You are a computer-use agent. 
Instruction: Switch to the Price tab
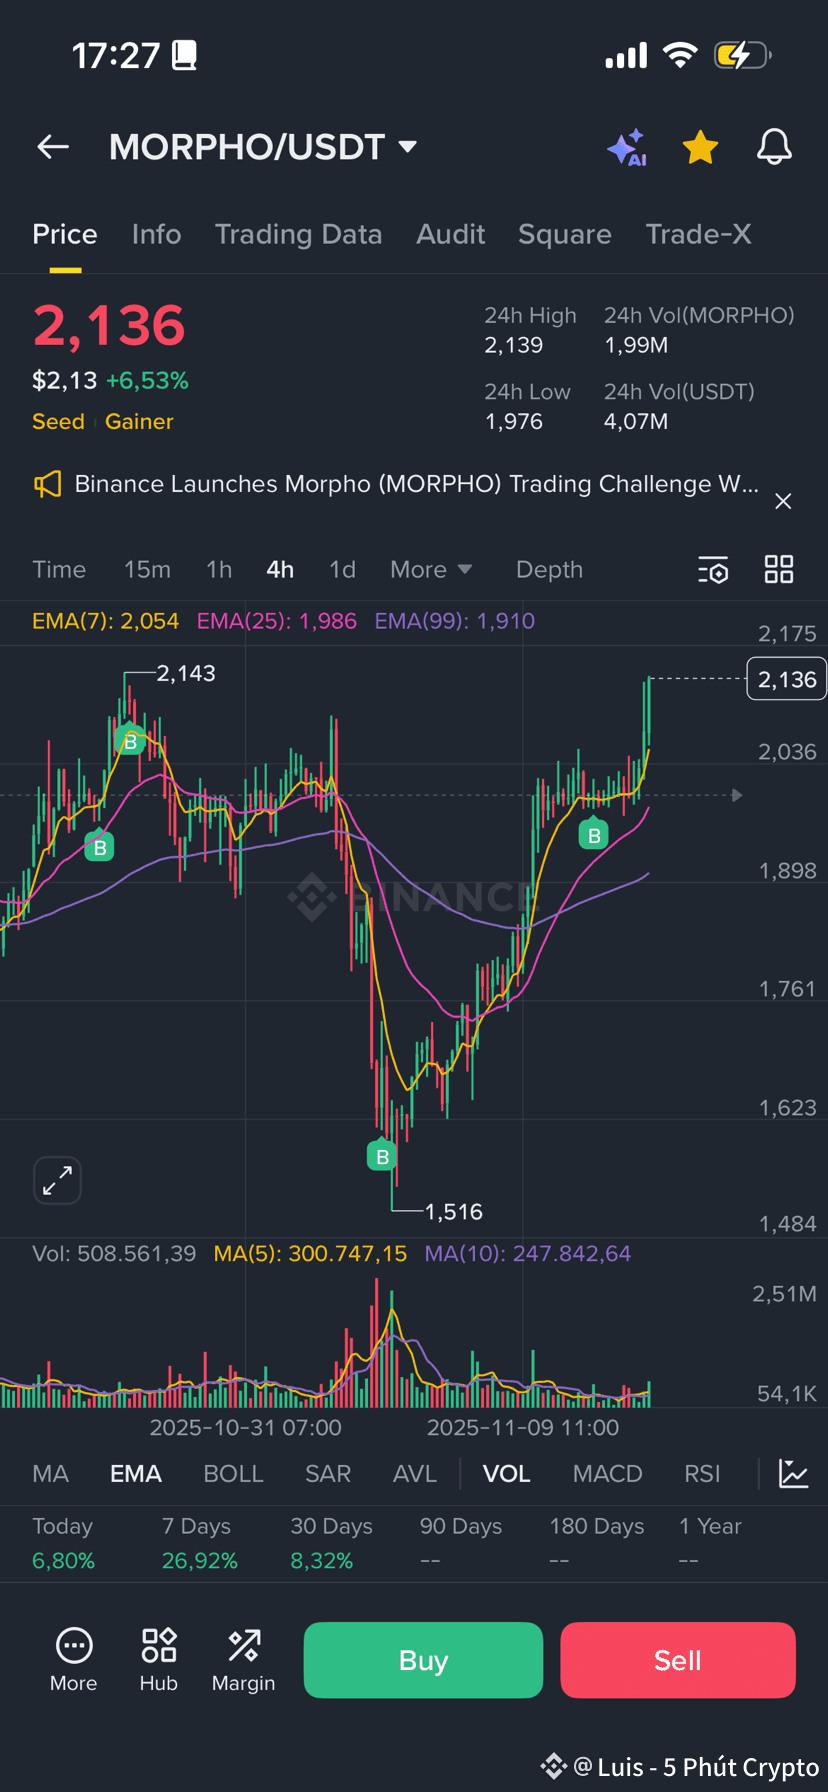(65, 234)
